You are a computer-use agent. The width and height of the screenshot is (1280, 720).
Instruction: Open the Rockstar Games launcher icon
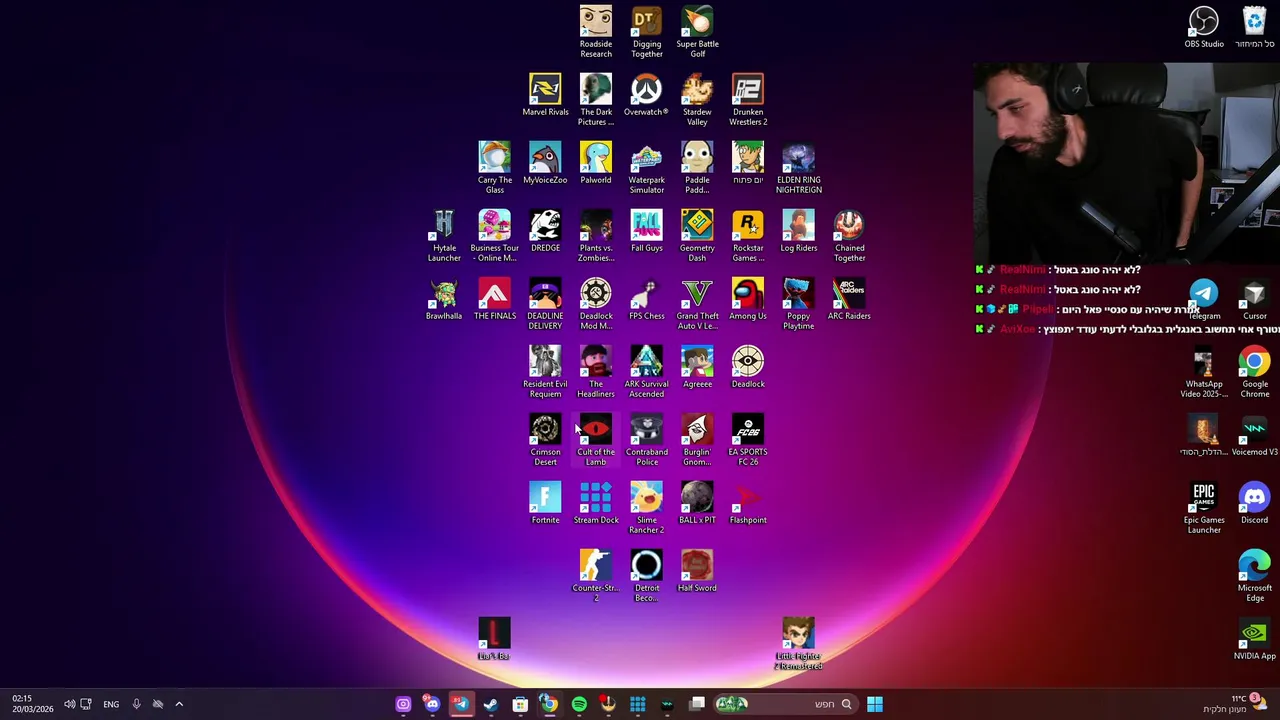[748, 236]
